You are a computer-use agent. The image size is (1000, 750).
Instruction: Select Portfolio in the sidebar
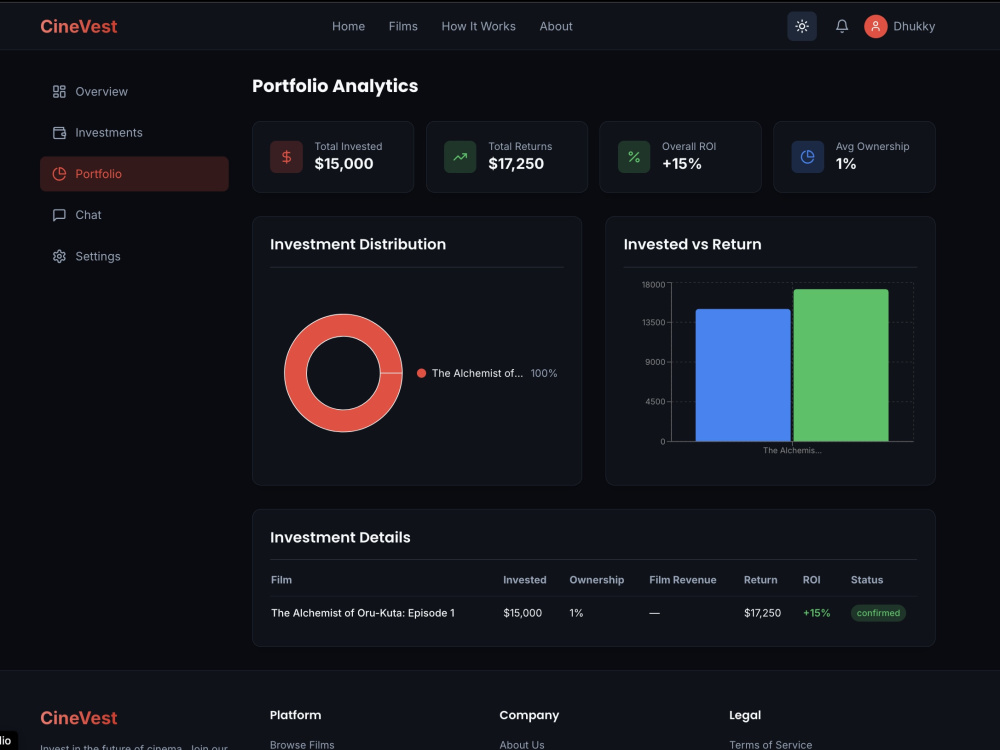tap(134, 173)
